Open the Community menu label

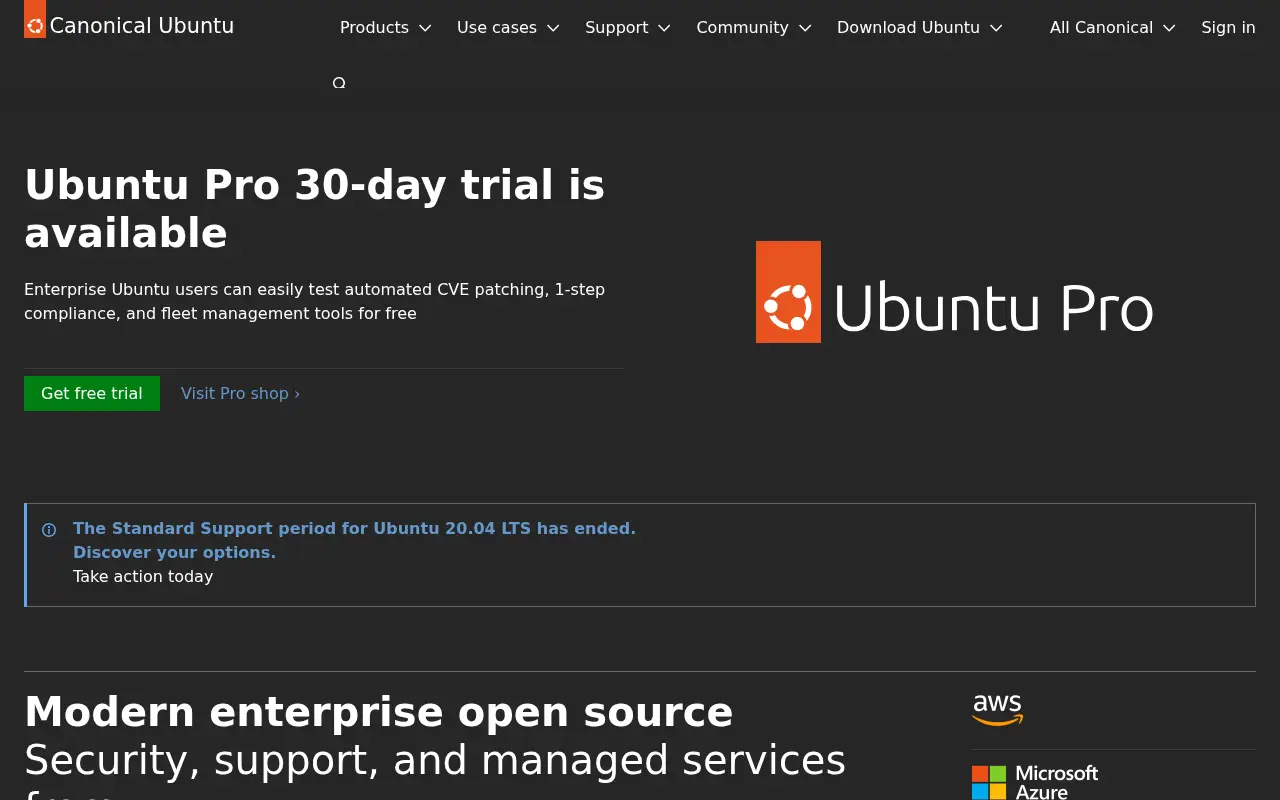coord(742,28)
